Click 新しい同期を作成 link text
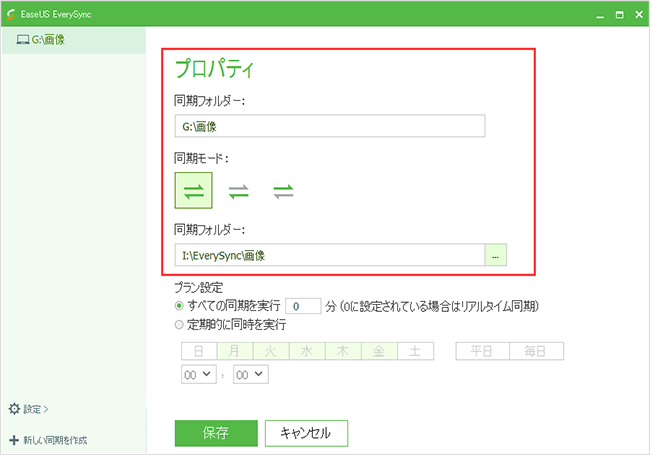Screen dimensions: 650x455 55,440
